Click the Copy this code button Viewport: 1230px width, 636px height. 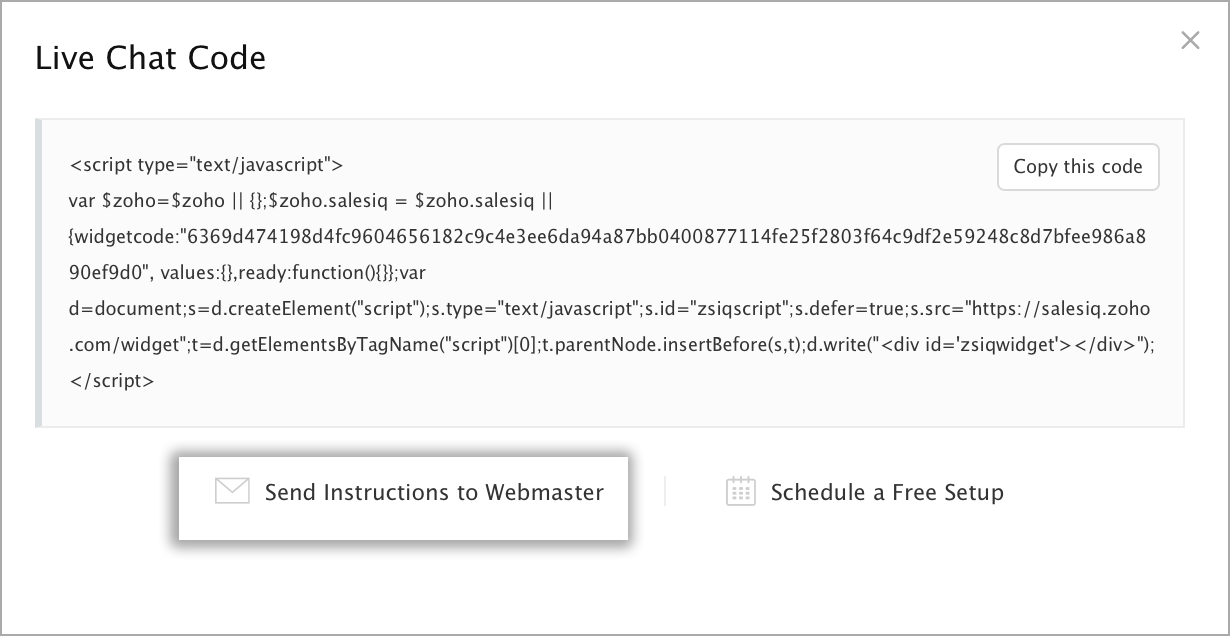[x=1078, y=167]
